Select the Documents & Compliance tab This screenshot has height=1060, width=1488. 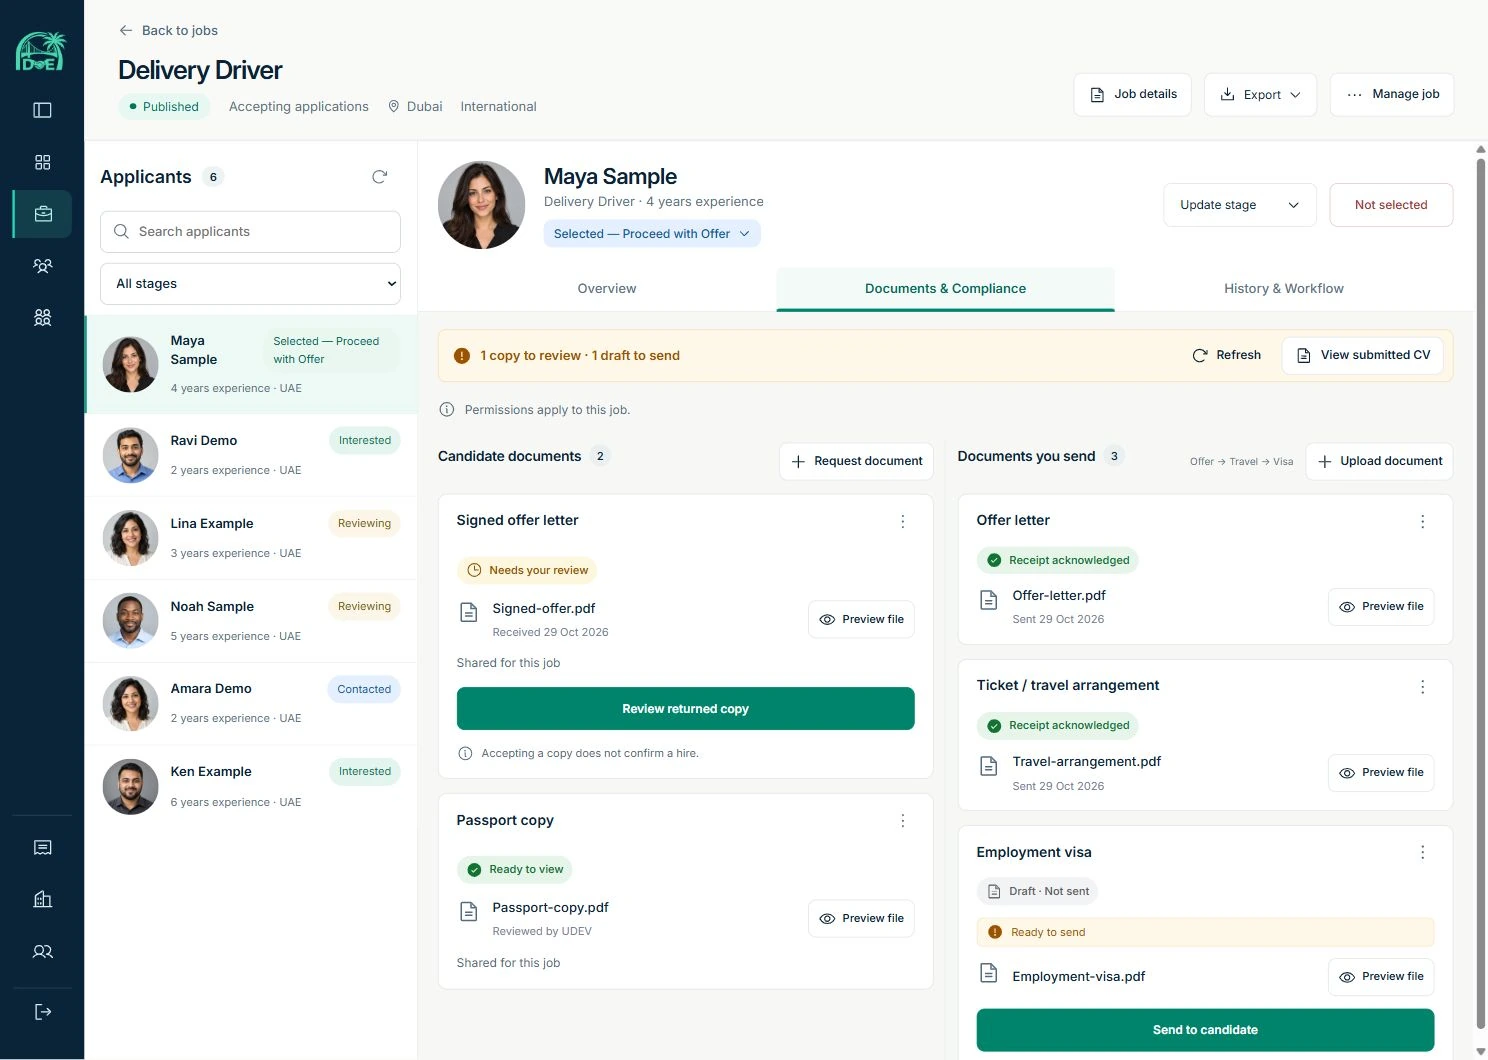point(945,289)
